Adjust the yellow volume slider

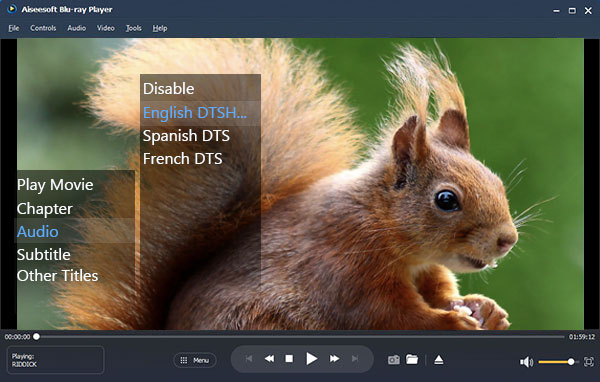[557, 362]
